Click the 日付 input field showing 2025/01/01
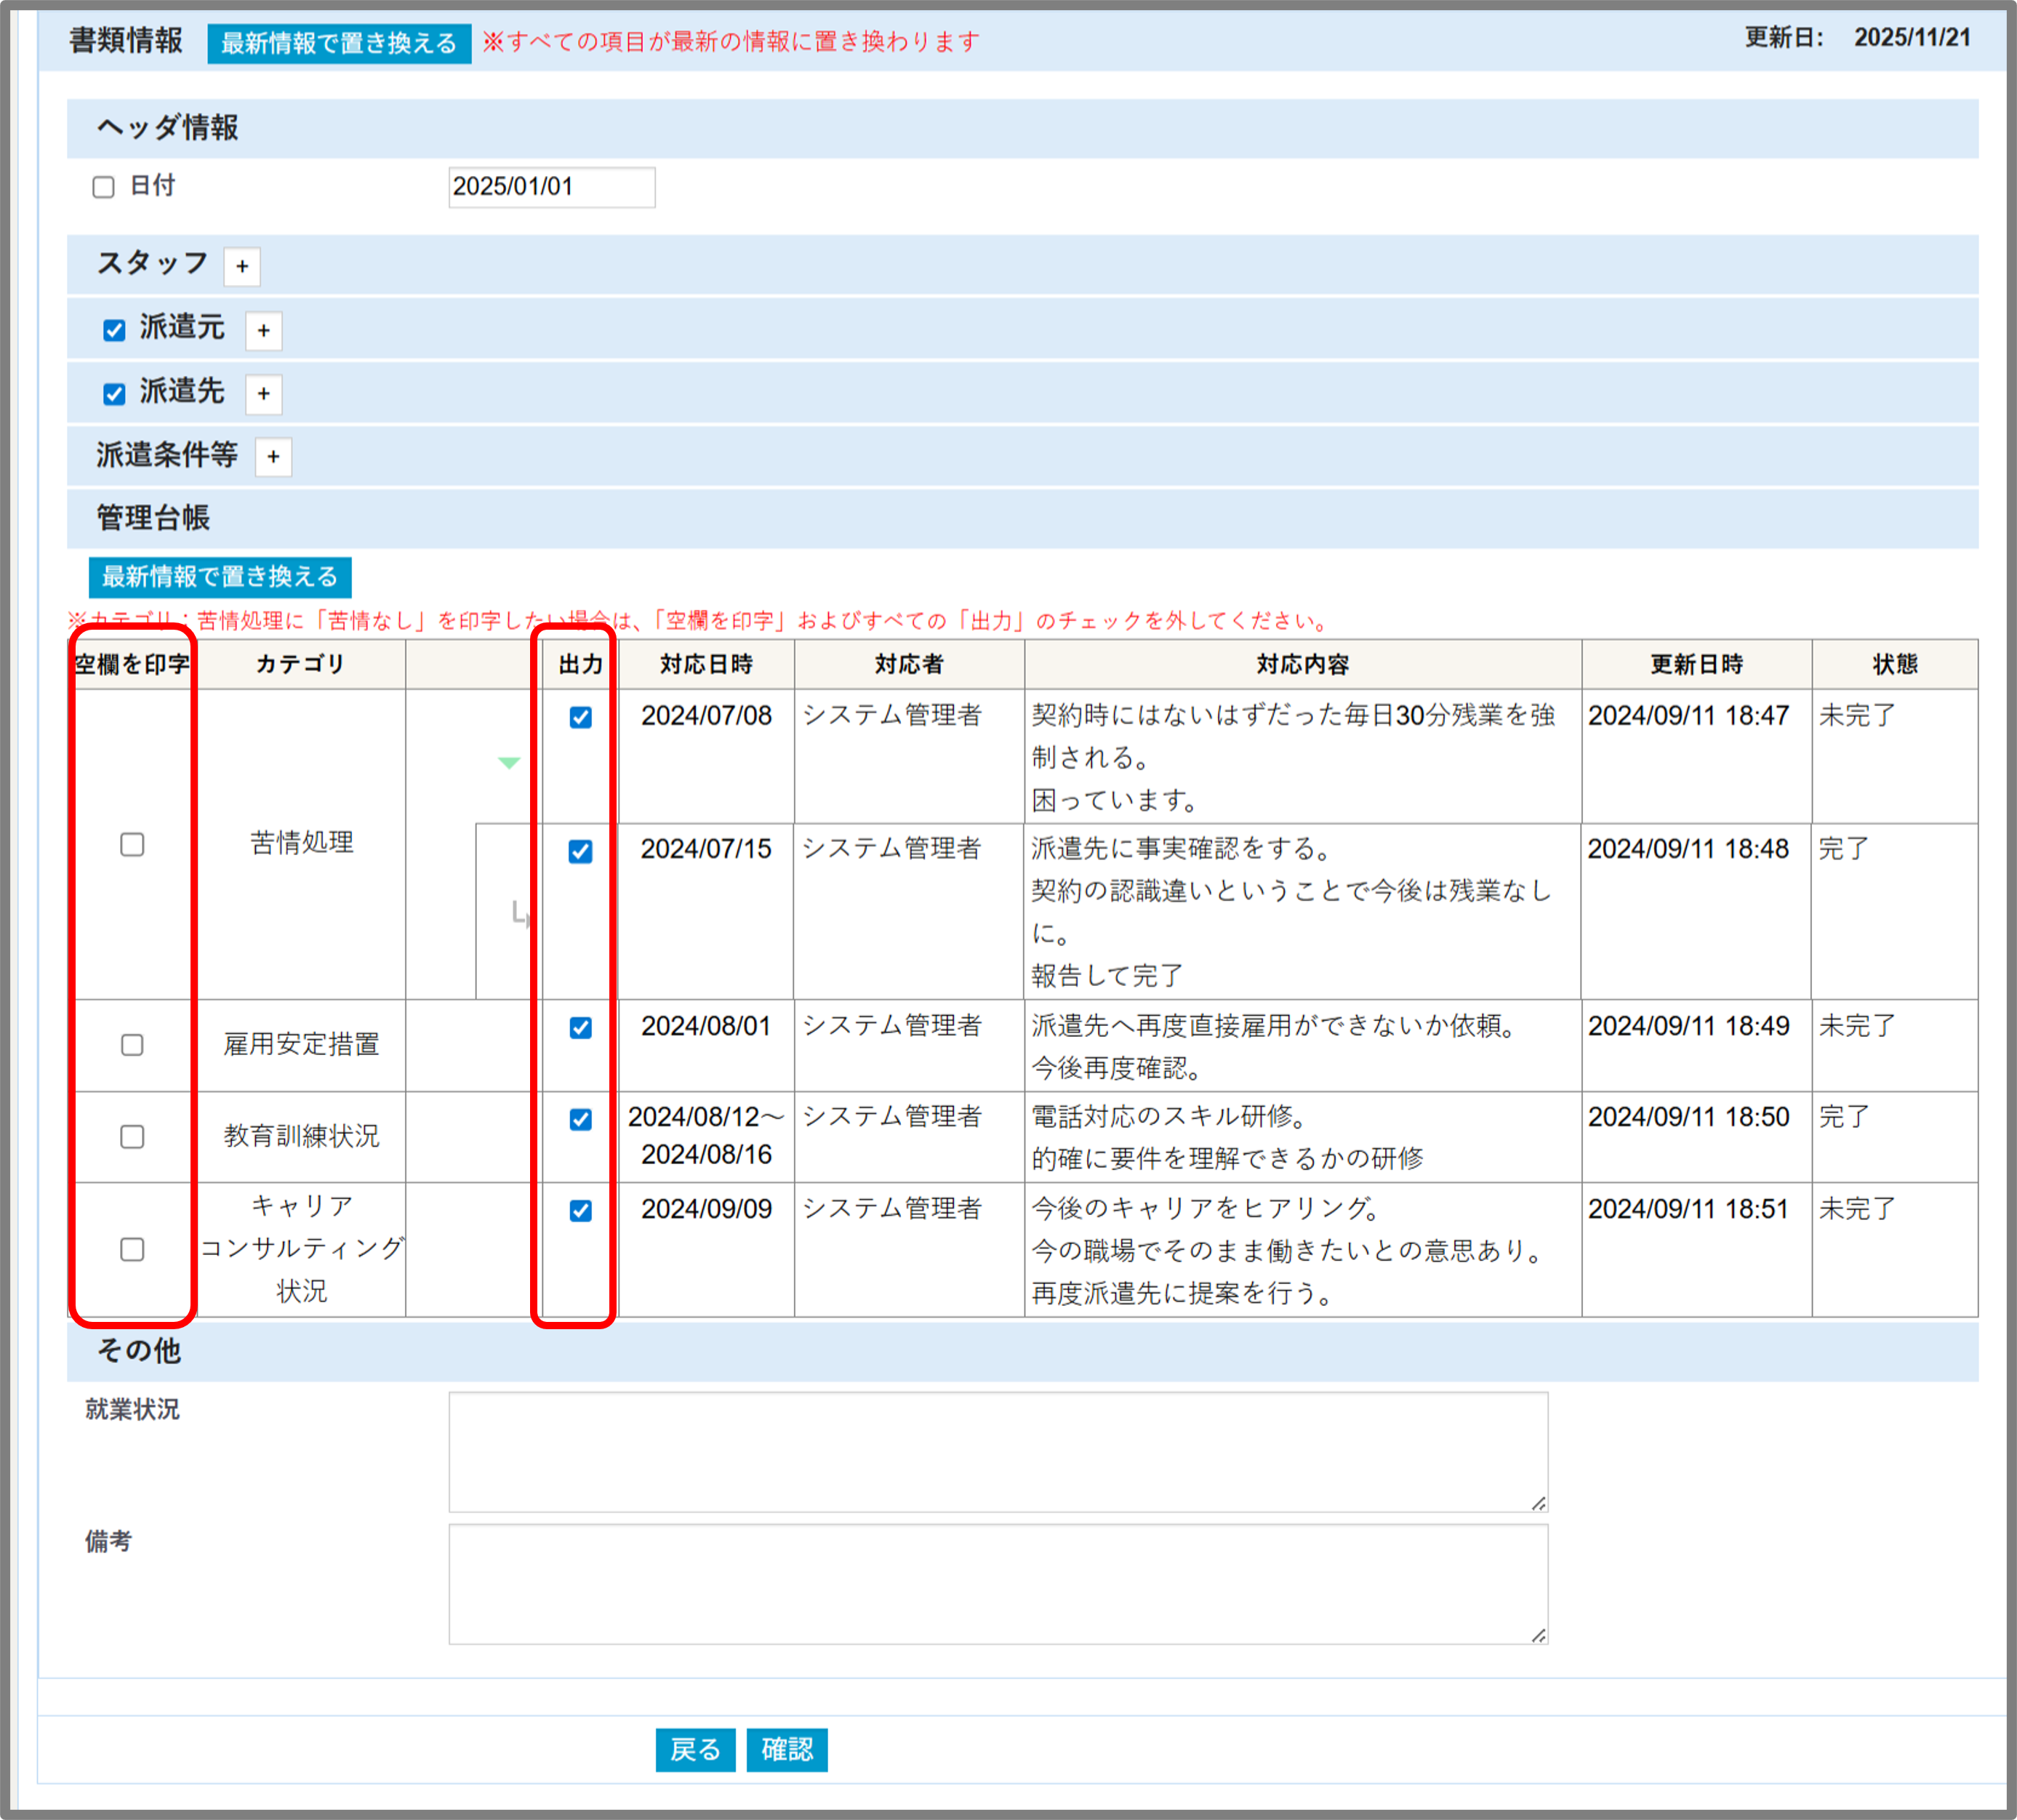2017x1820 pixels. (x=552, y=187)
